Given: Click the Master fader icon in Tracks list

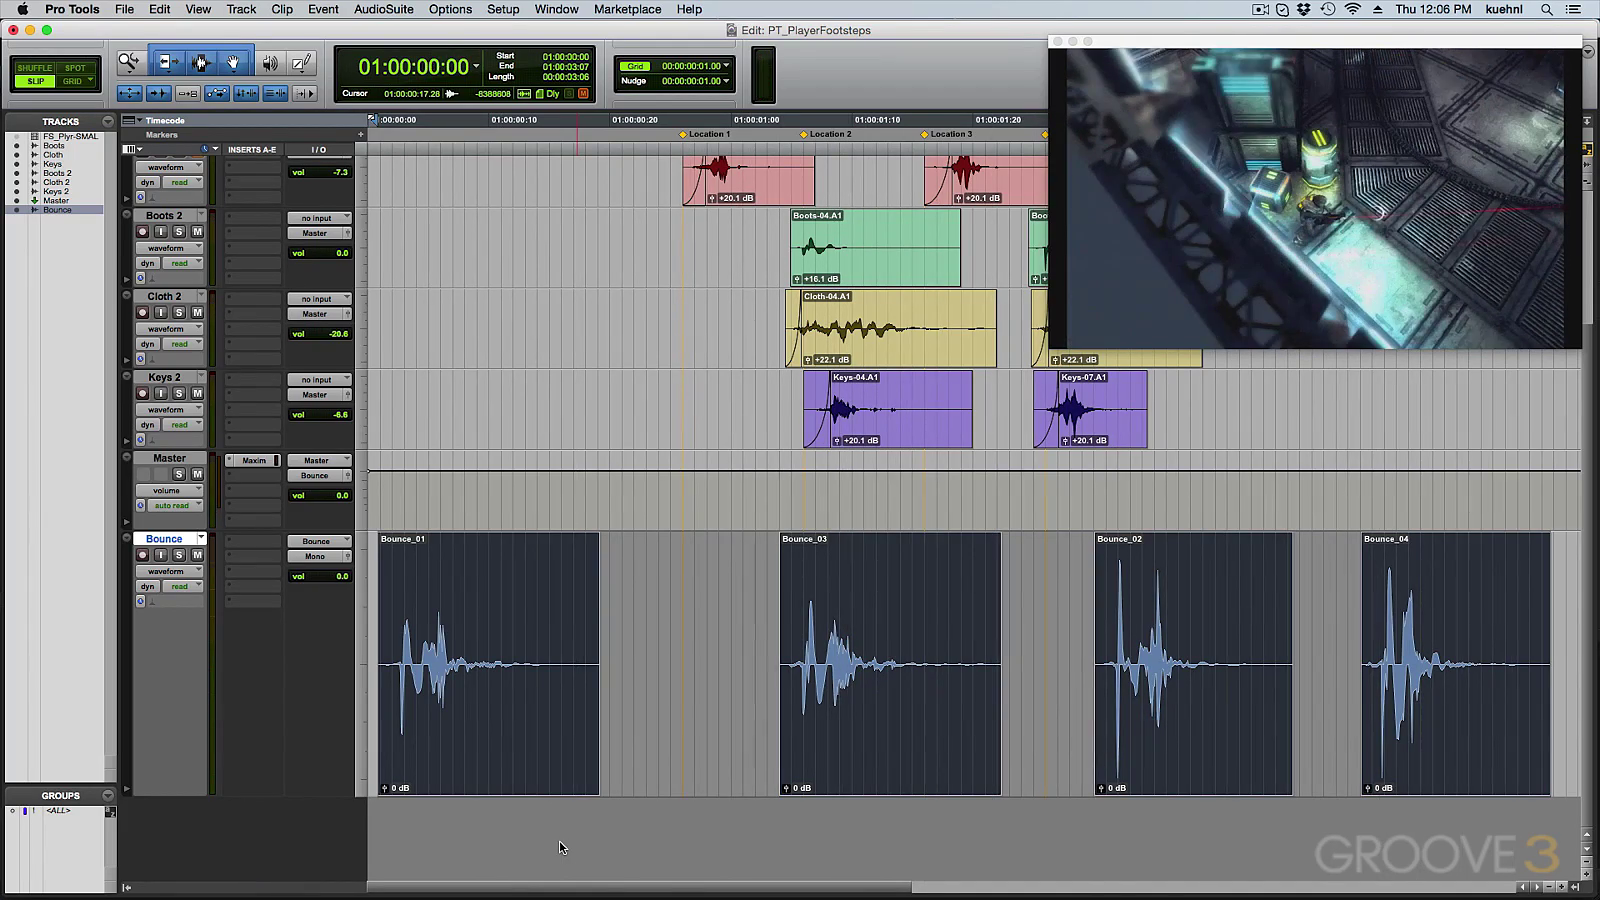Looking at the screenshot, I should pos(35,201).
